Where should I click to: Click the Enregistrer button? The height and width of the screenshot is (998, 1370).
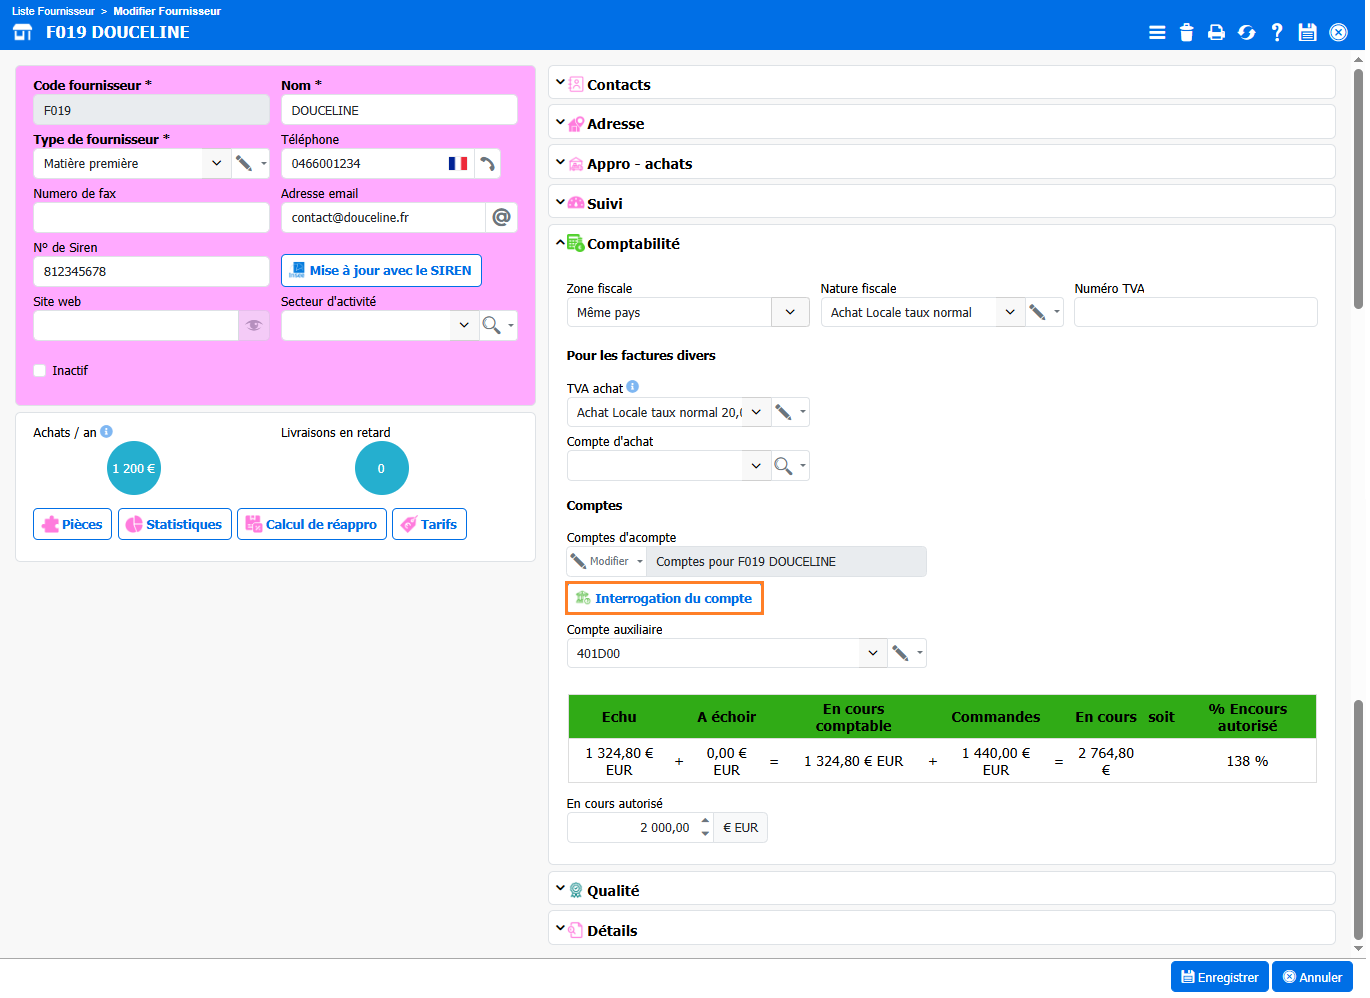(x=1219, y=977)
